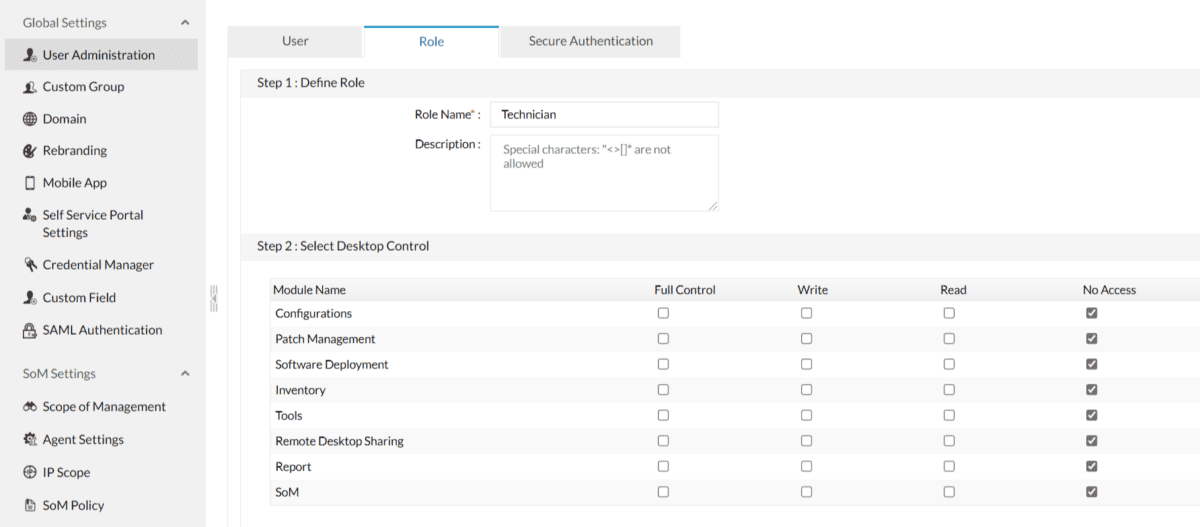
Task: Check Write access for Patch Management
Action: (806, 339)
